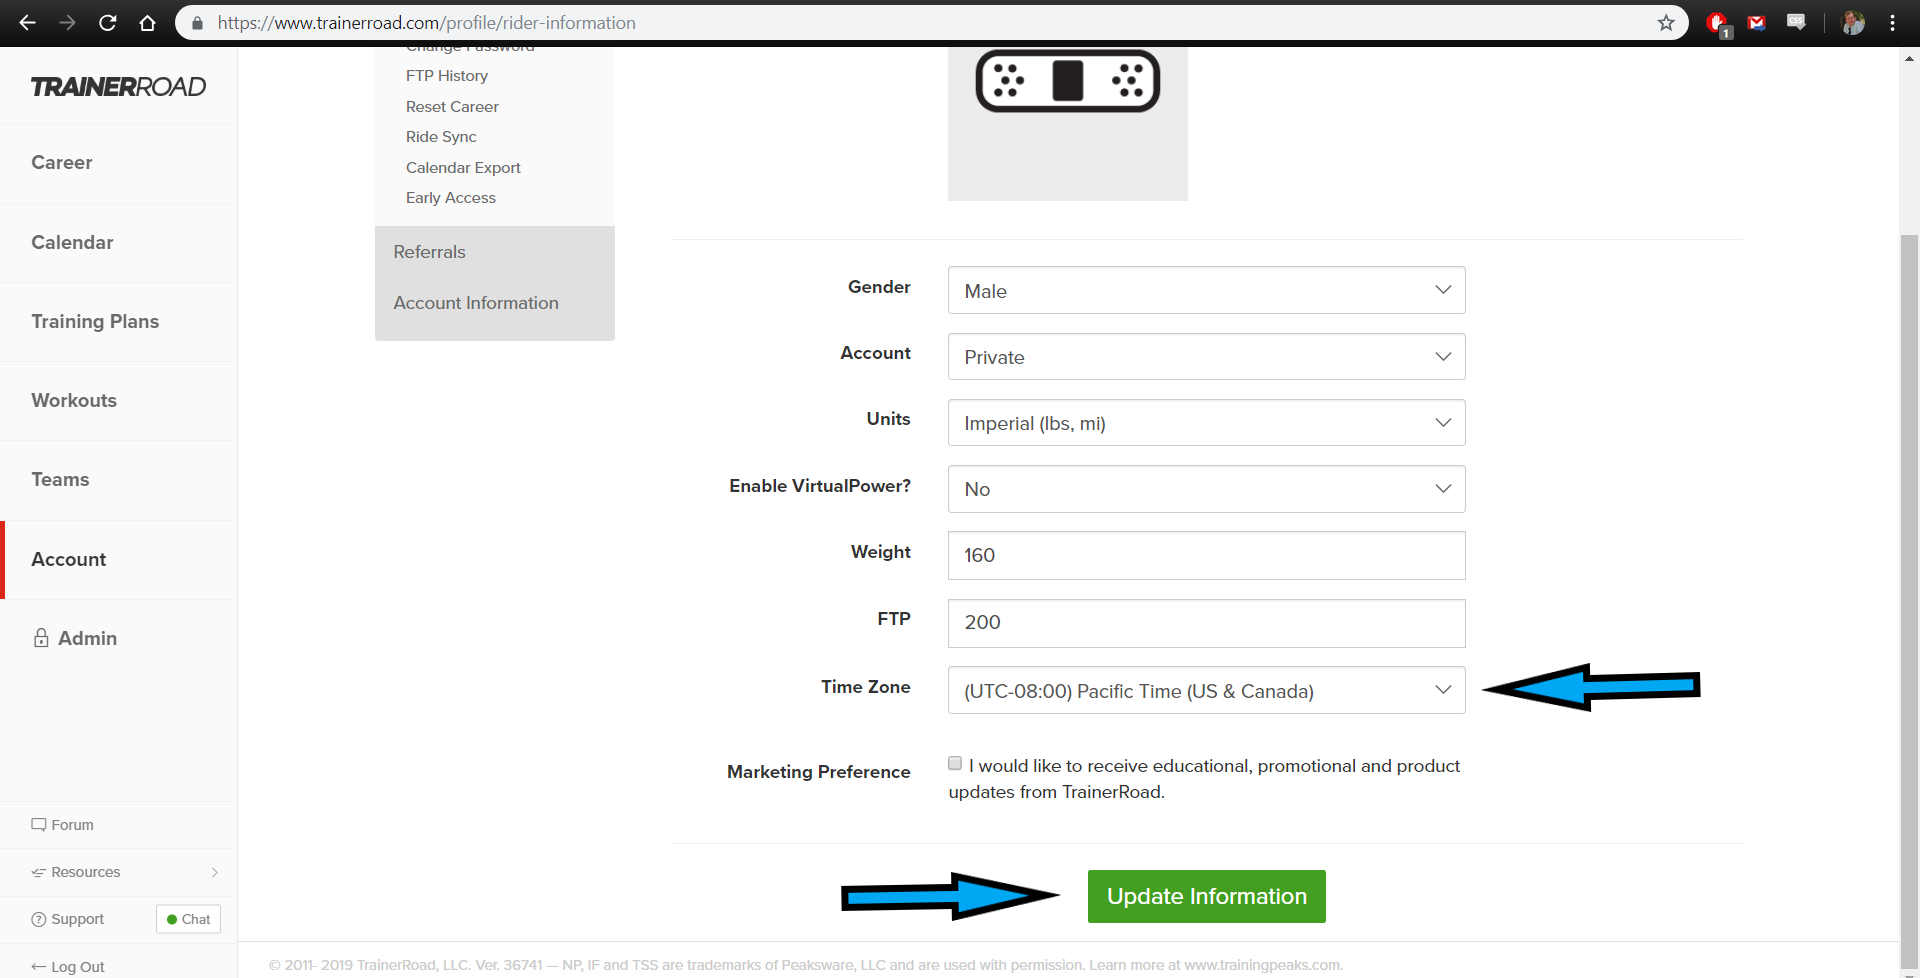
Task: Click the profile avatar image
Action: (1067, 123)
